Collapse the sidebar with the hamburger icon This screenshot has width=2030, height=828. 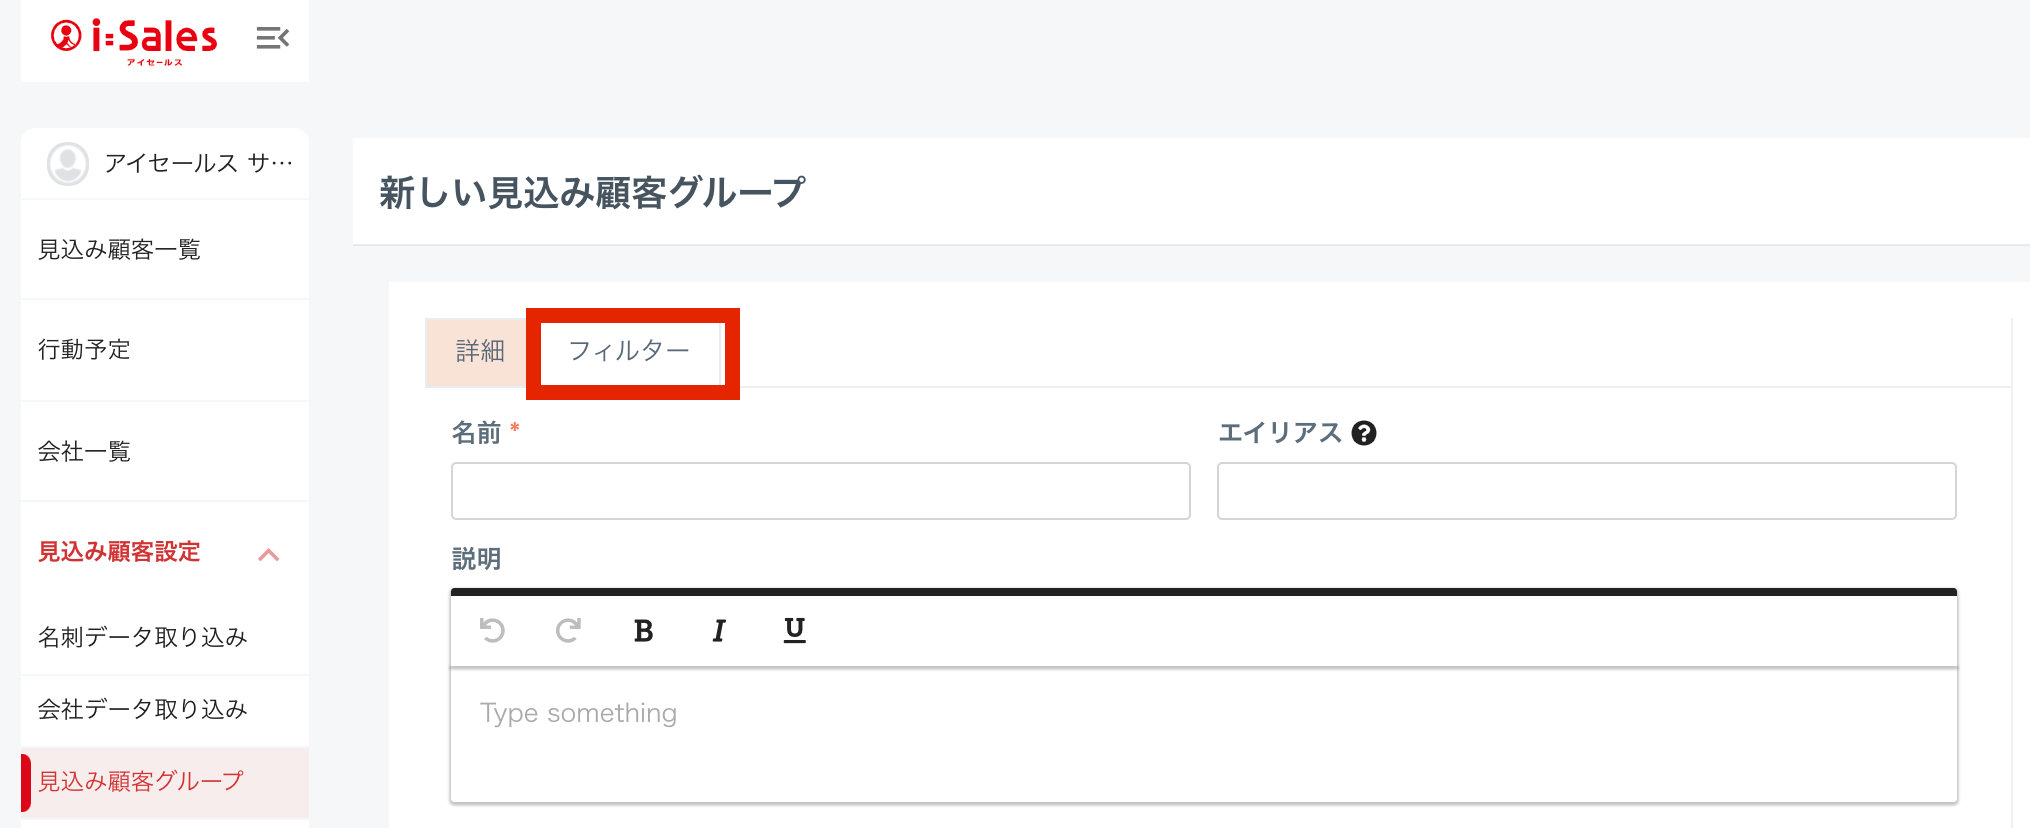[x=272, y=39]
